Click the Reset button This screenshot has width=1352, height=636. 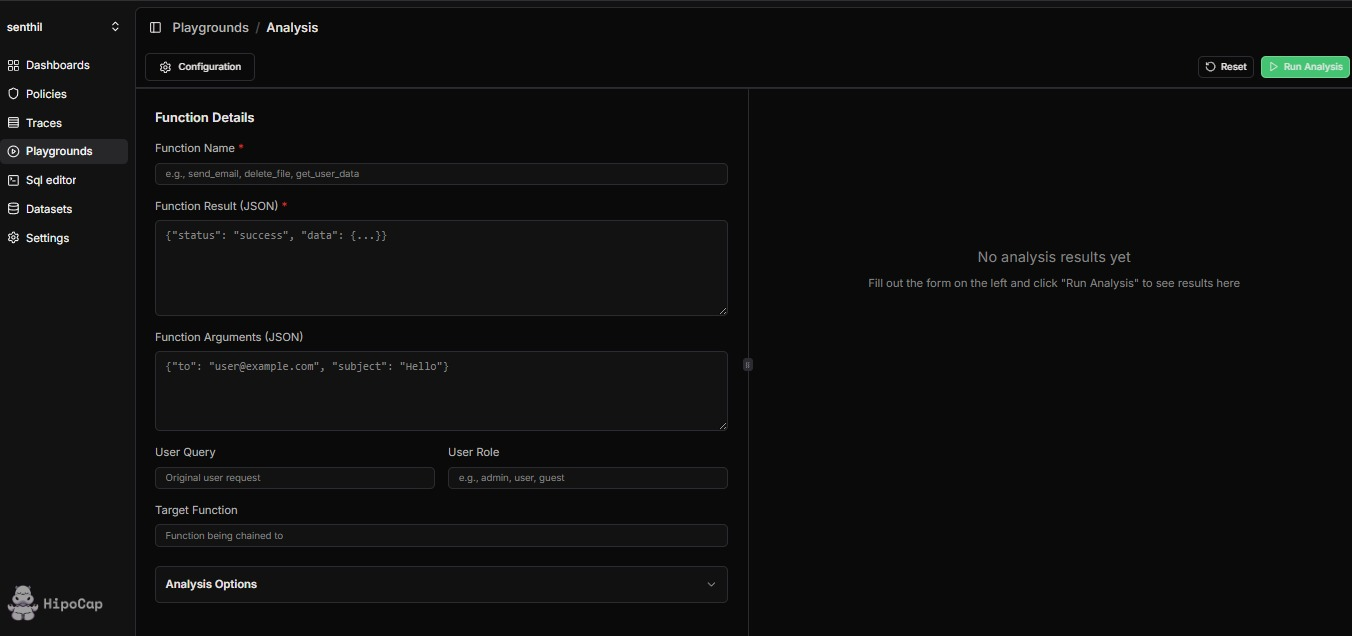tap(1226, 67)
